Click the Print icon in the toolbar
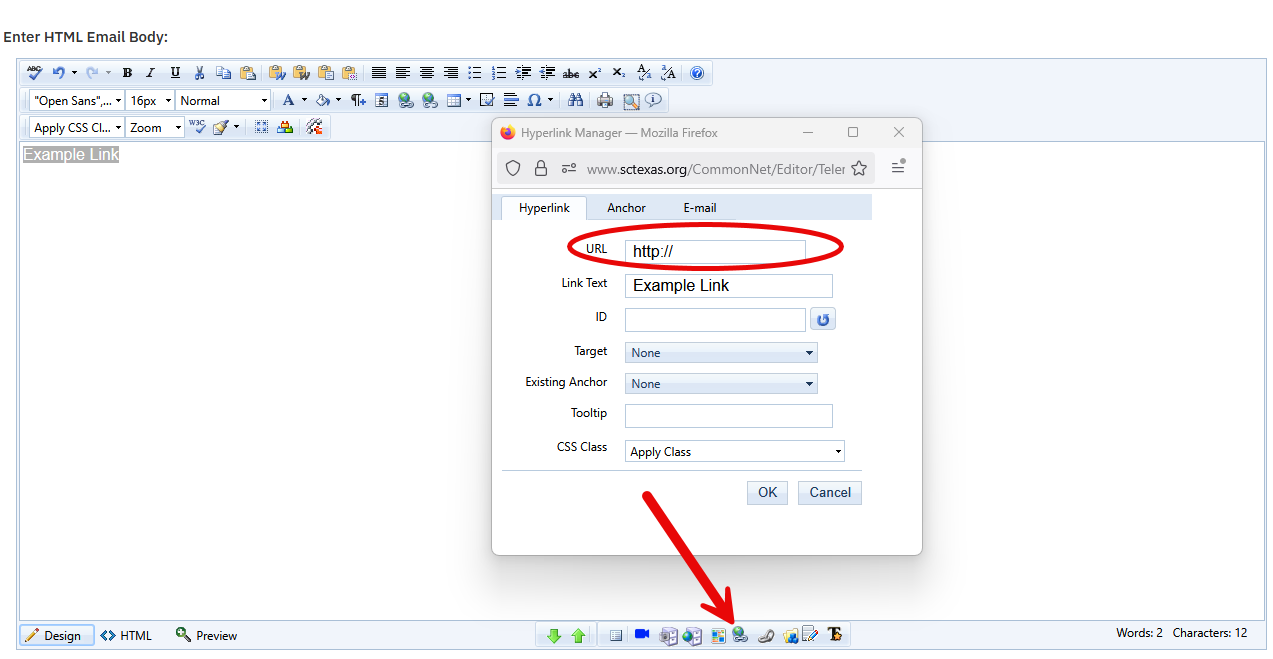Viewport: 1273px width, 659px height. (605, 100)
